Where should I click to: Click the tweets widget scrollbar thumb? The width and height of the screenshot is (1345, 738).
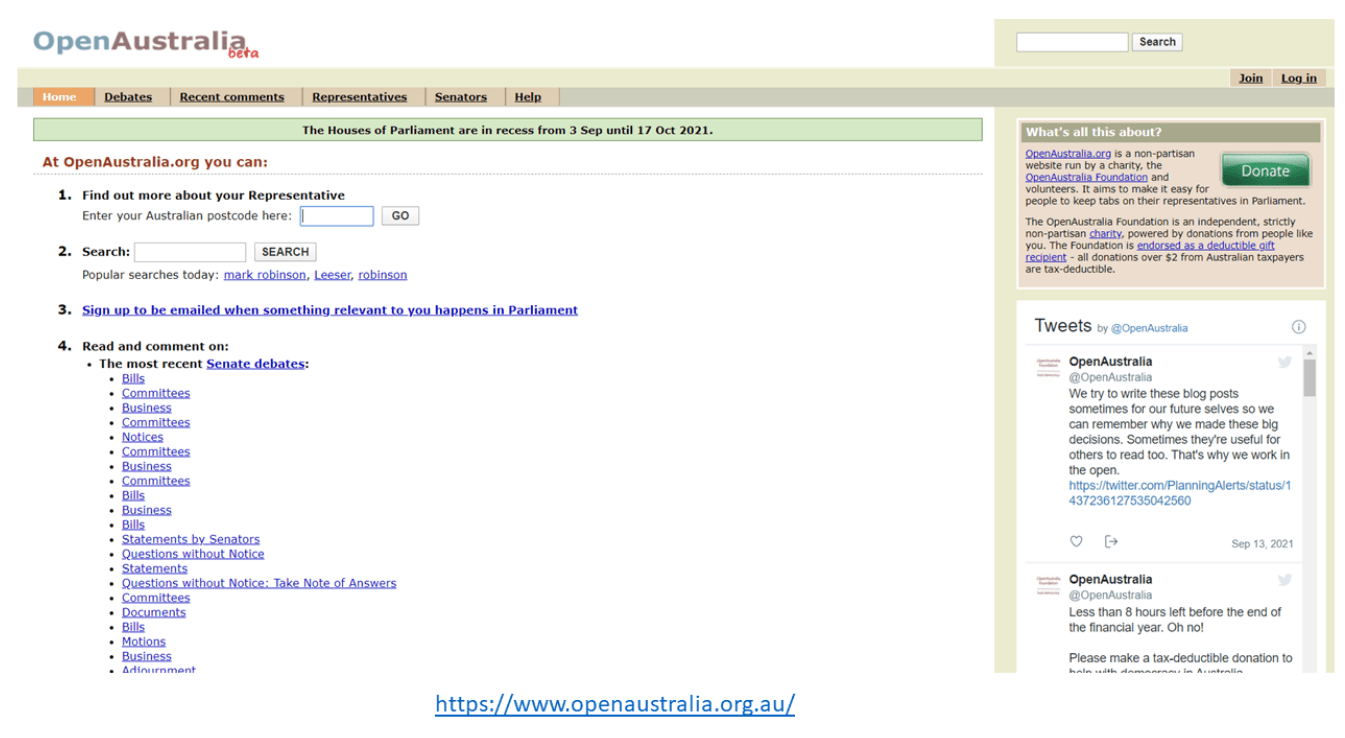(x=1310, y=379)
